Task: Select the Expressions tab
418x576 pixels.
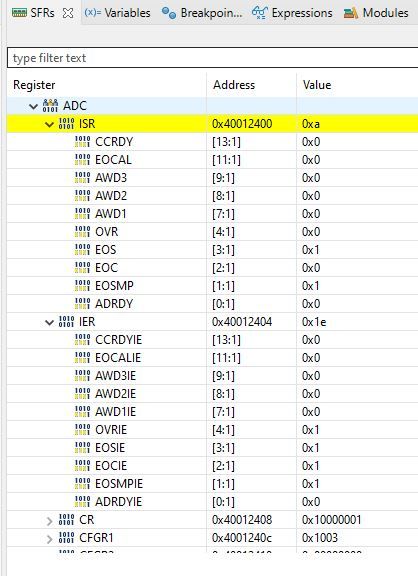Action: (292, 13)
